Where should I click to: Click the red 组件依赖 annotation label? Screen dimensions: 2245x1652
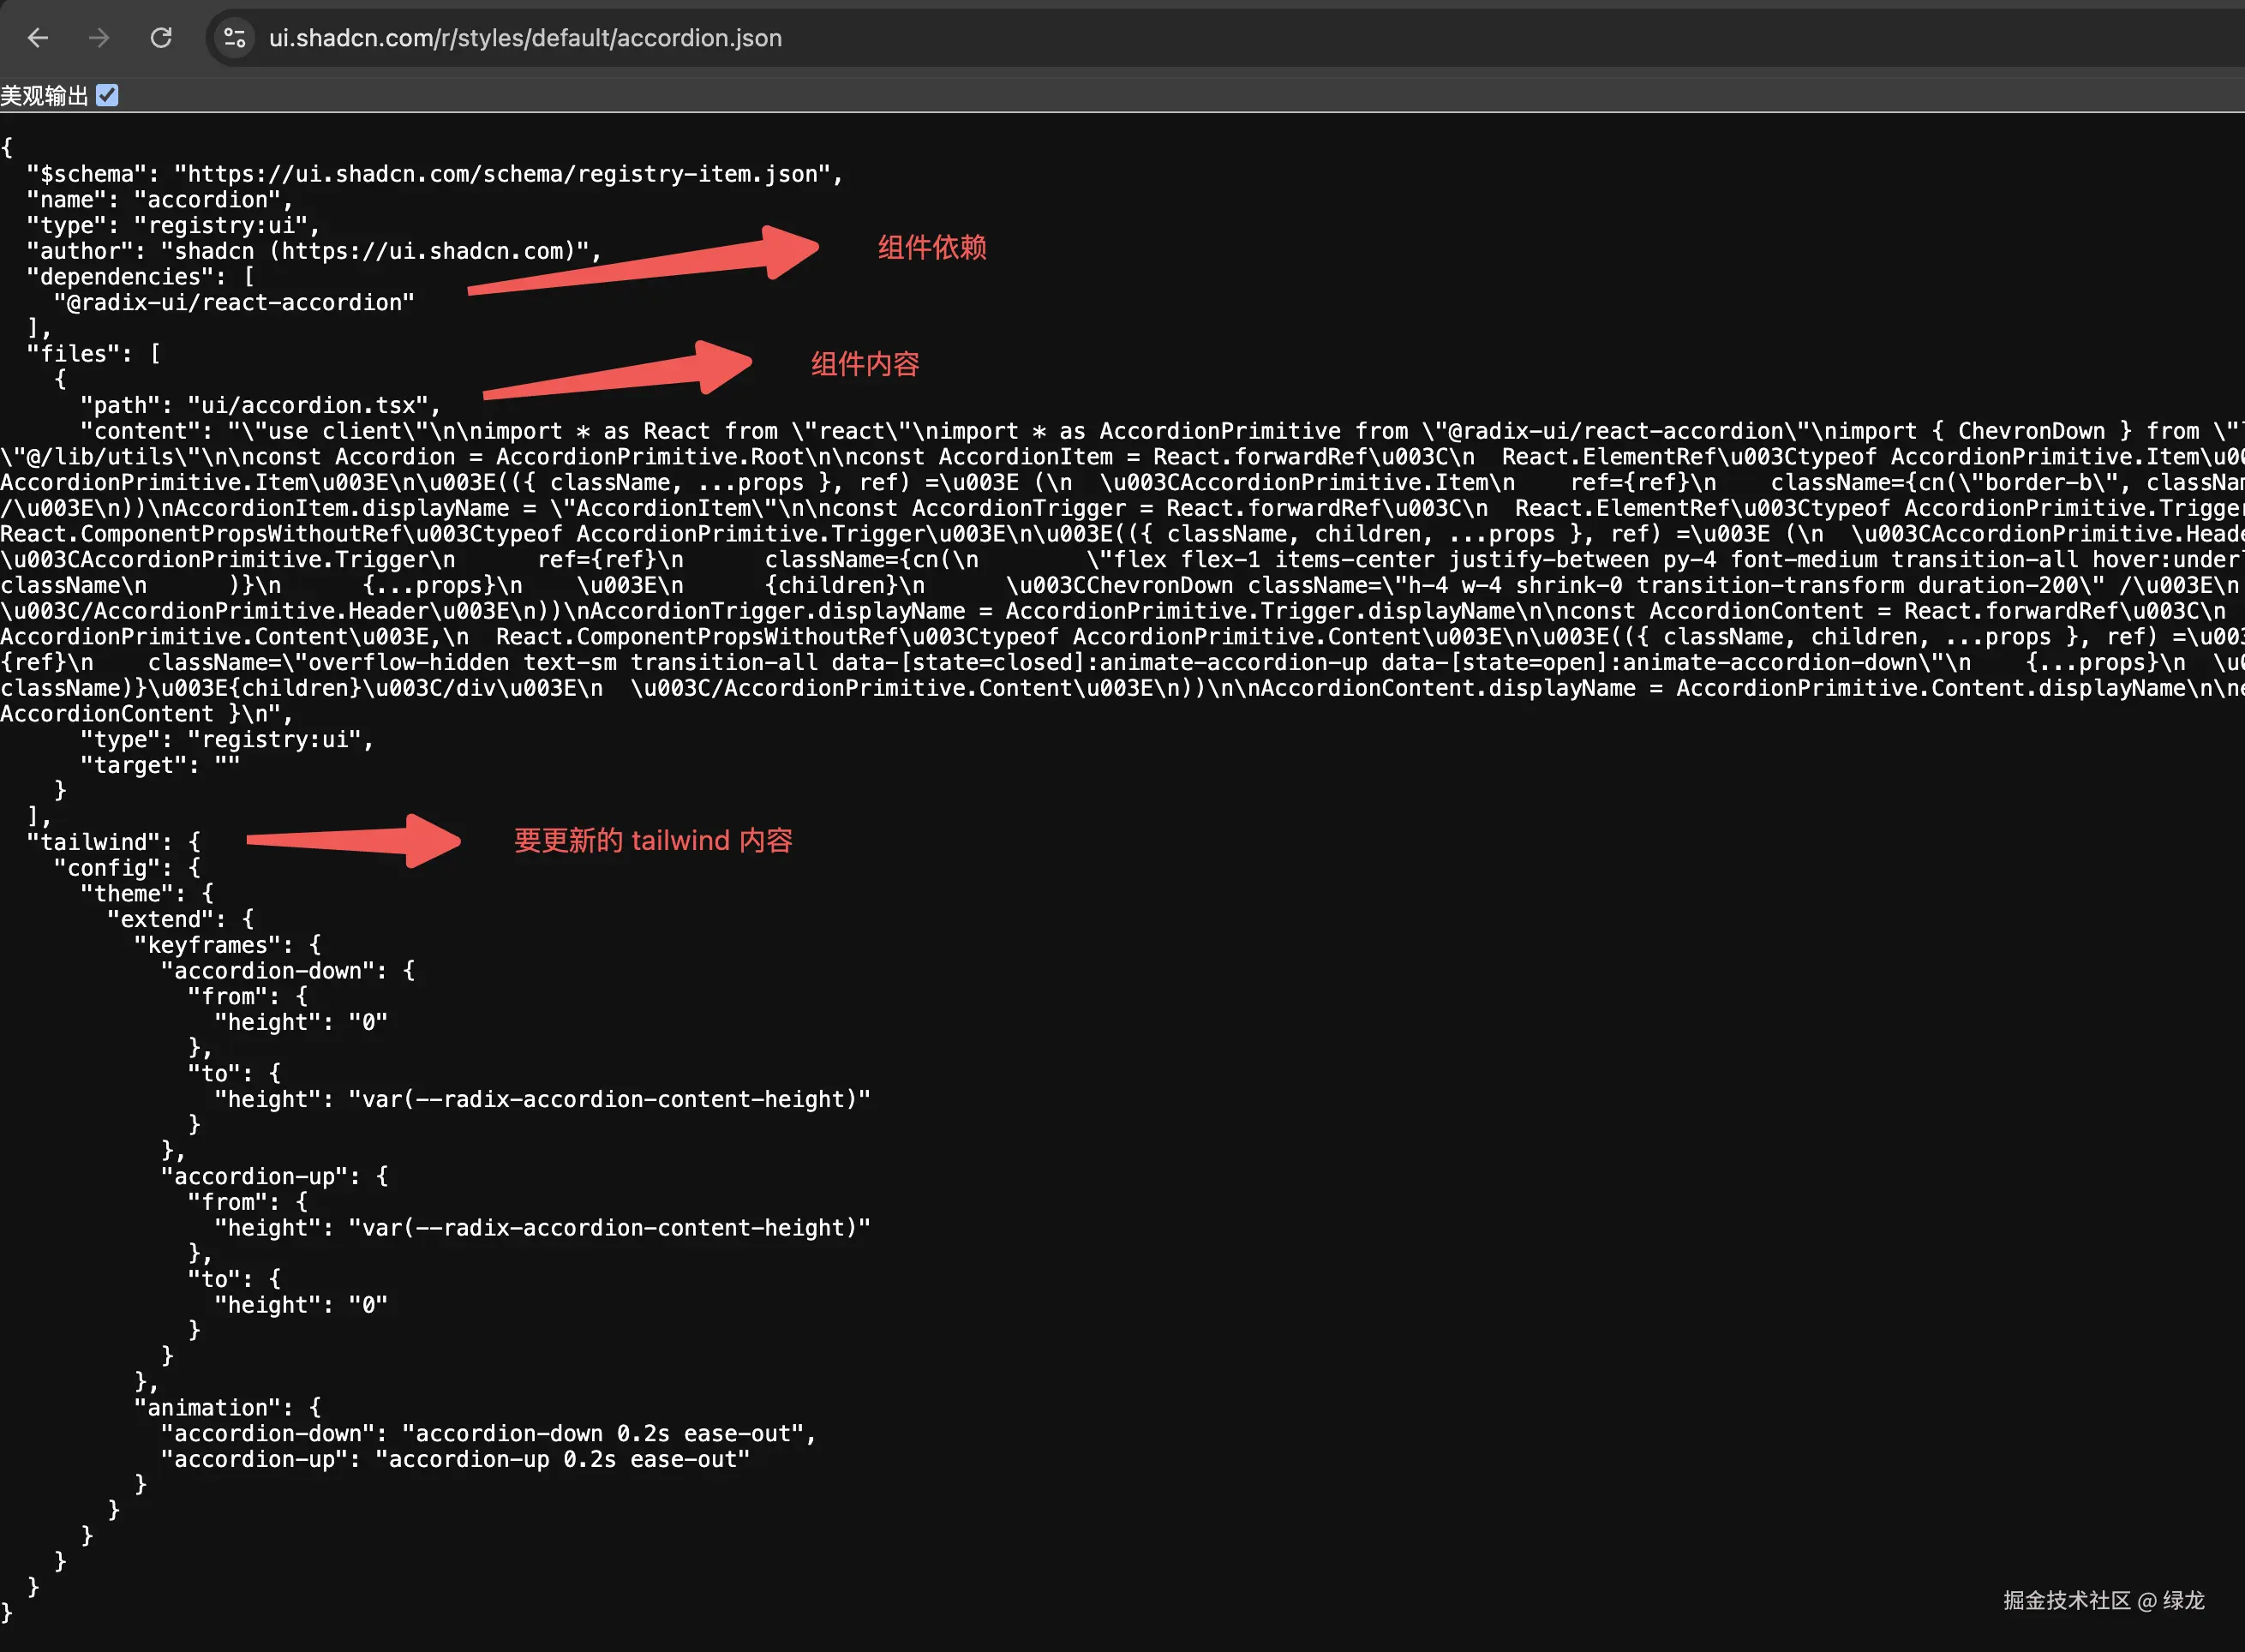tap(932, 247)
